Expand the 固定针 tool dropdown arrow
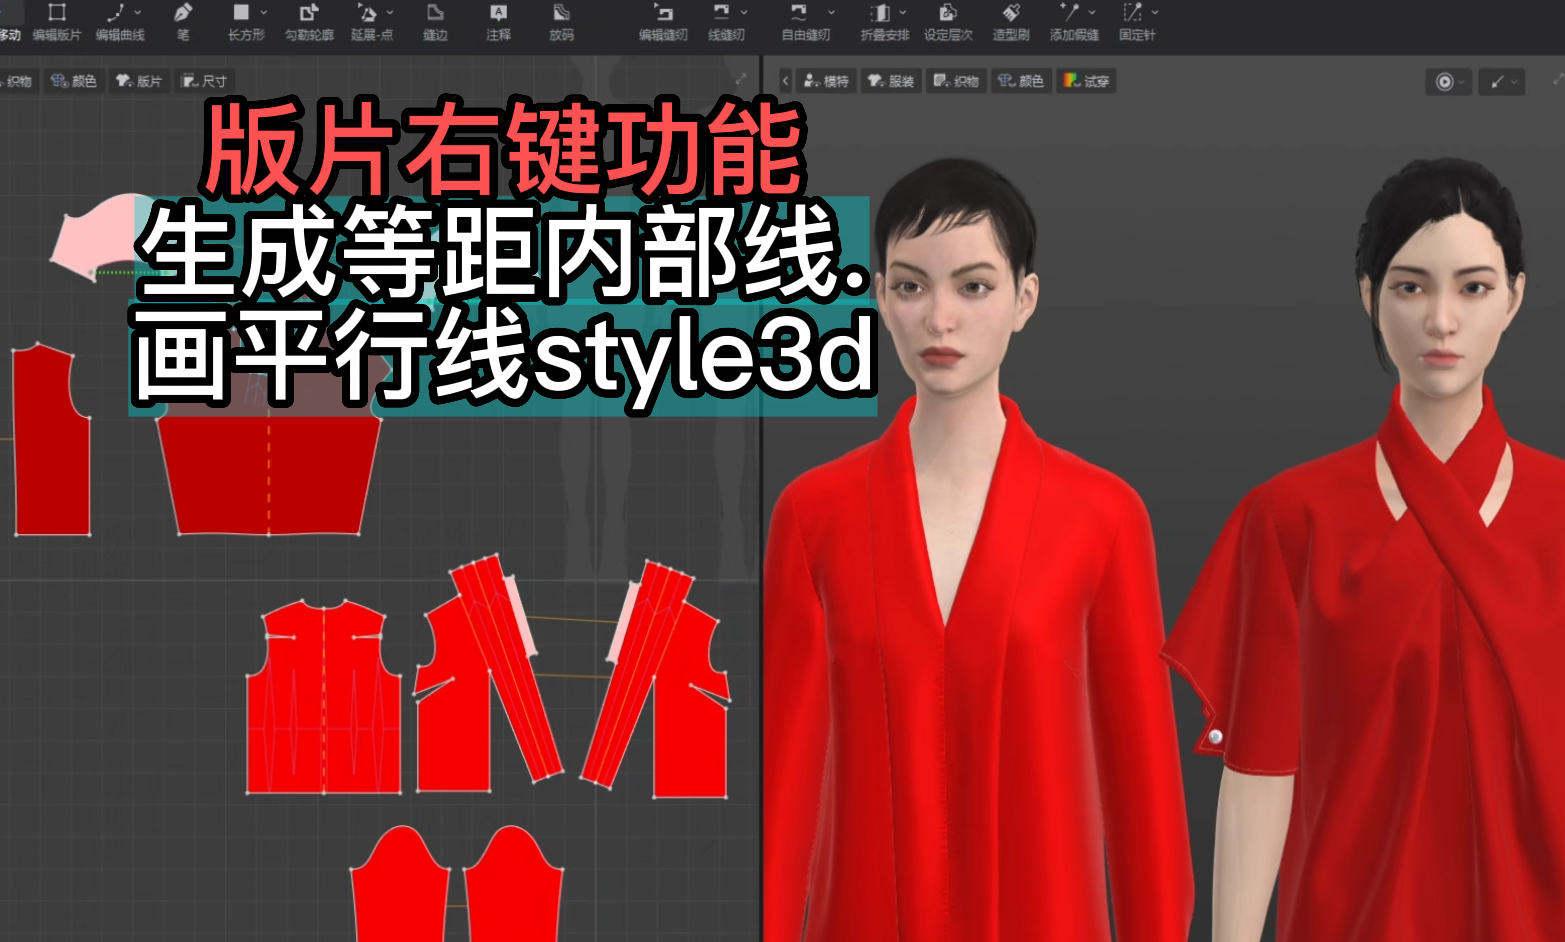This screenshot has width=1565, height=942. point(1155,12)
